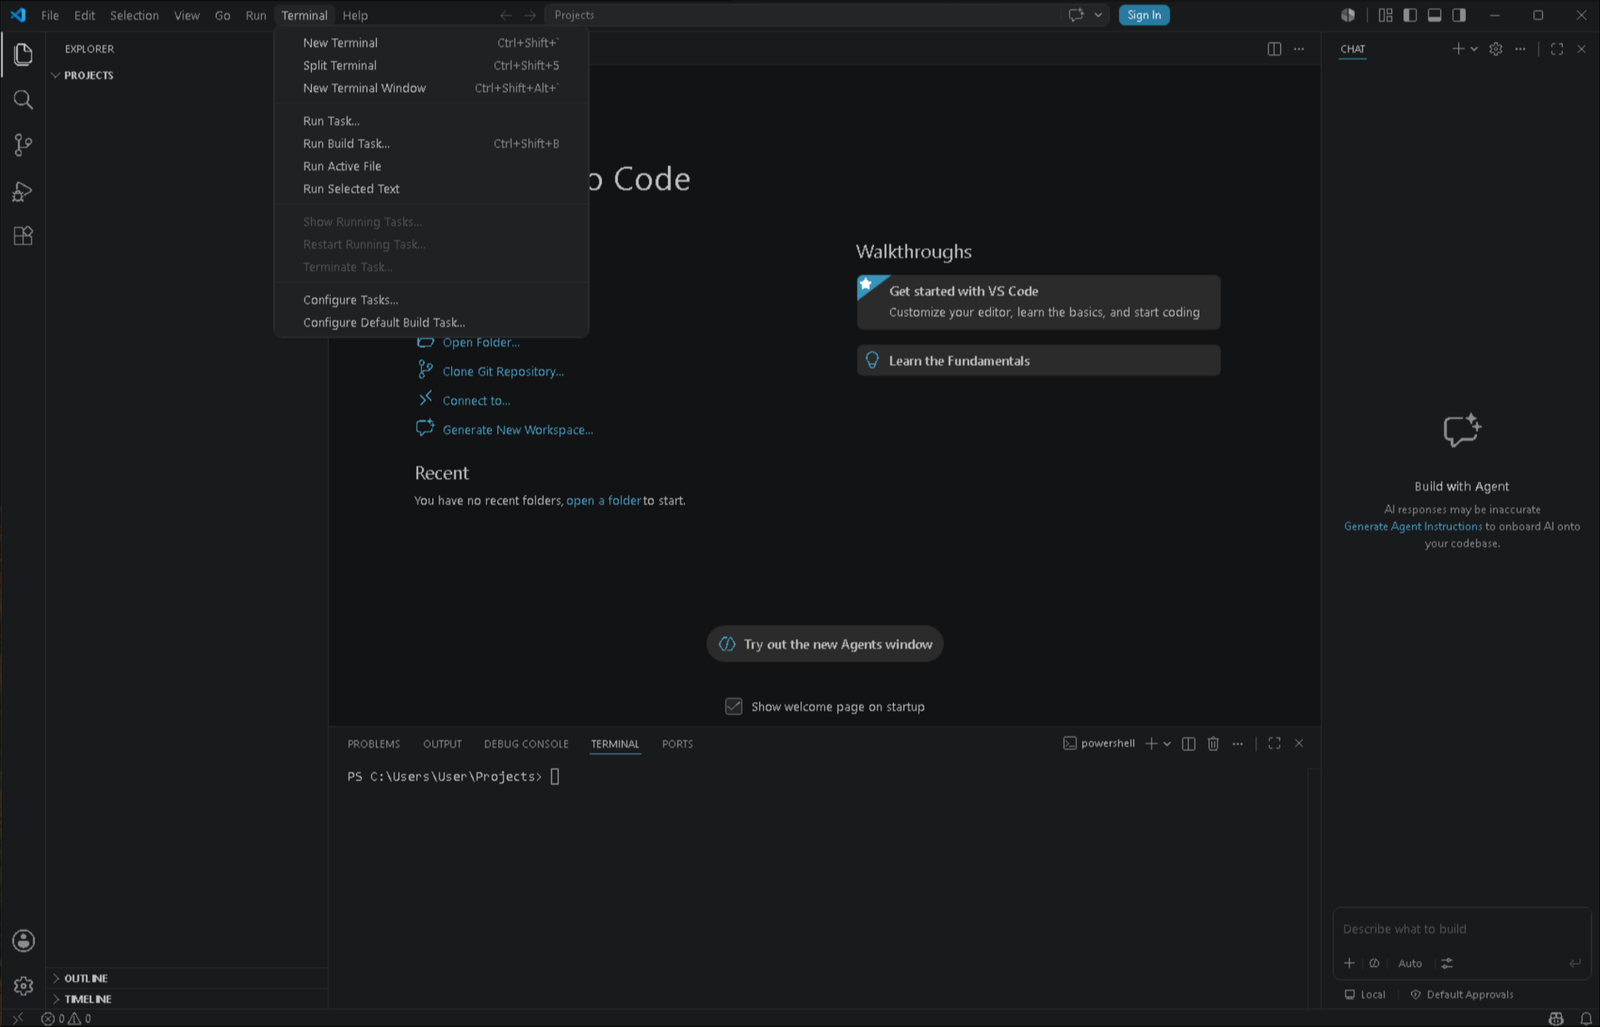The height and width of the screenshot is (1027, 1600).
Task: Switch to the PROBLEMS tab
Action: pos(374,744)
